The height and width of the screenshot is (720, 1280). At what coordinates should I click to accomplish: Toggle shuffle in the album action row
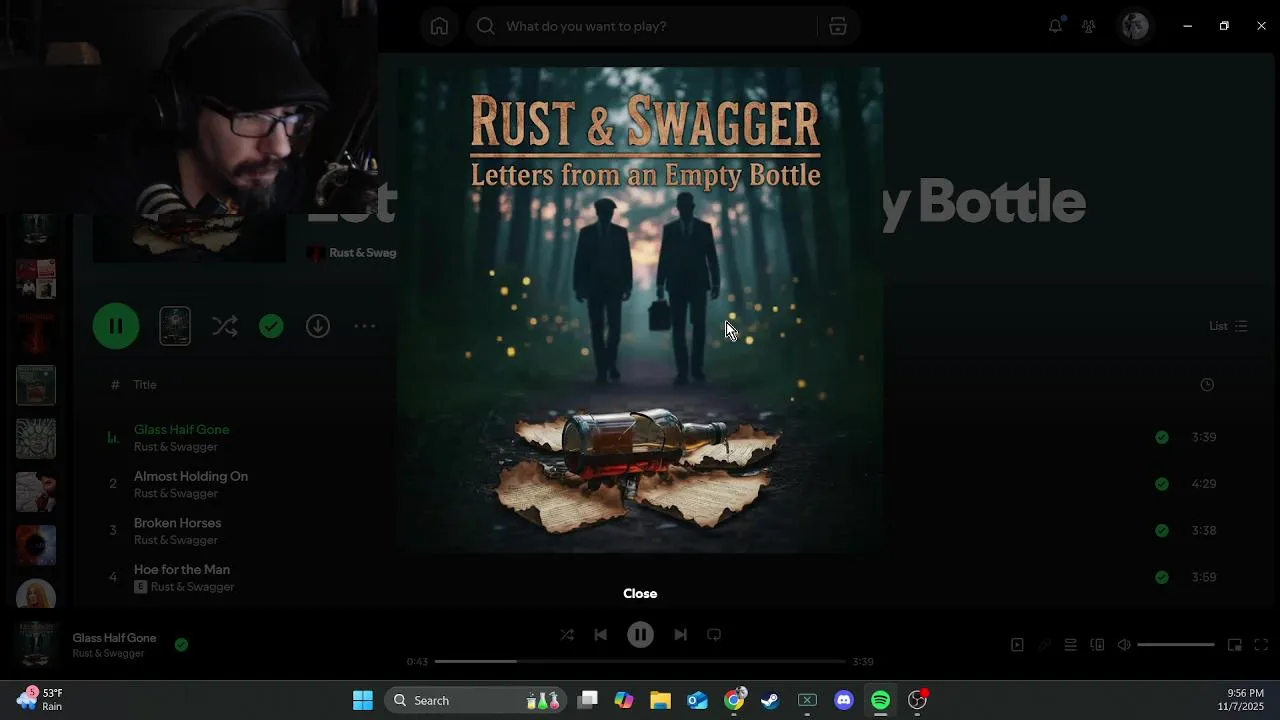click(225, 326)
